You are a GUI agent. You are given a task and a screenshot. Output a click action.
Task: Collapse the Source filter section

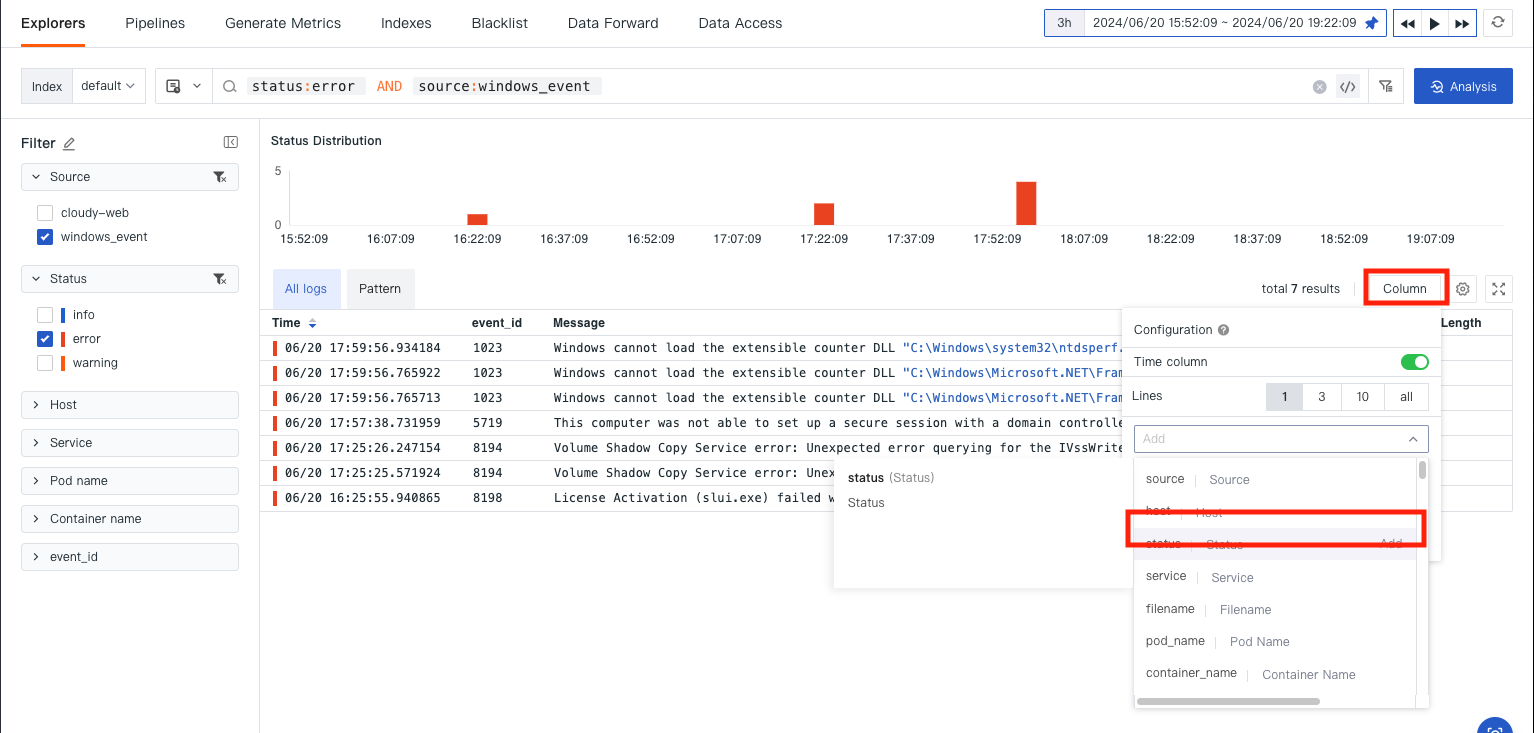tap(130, 177)
